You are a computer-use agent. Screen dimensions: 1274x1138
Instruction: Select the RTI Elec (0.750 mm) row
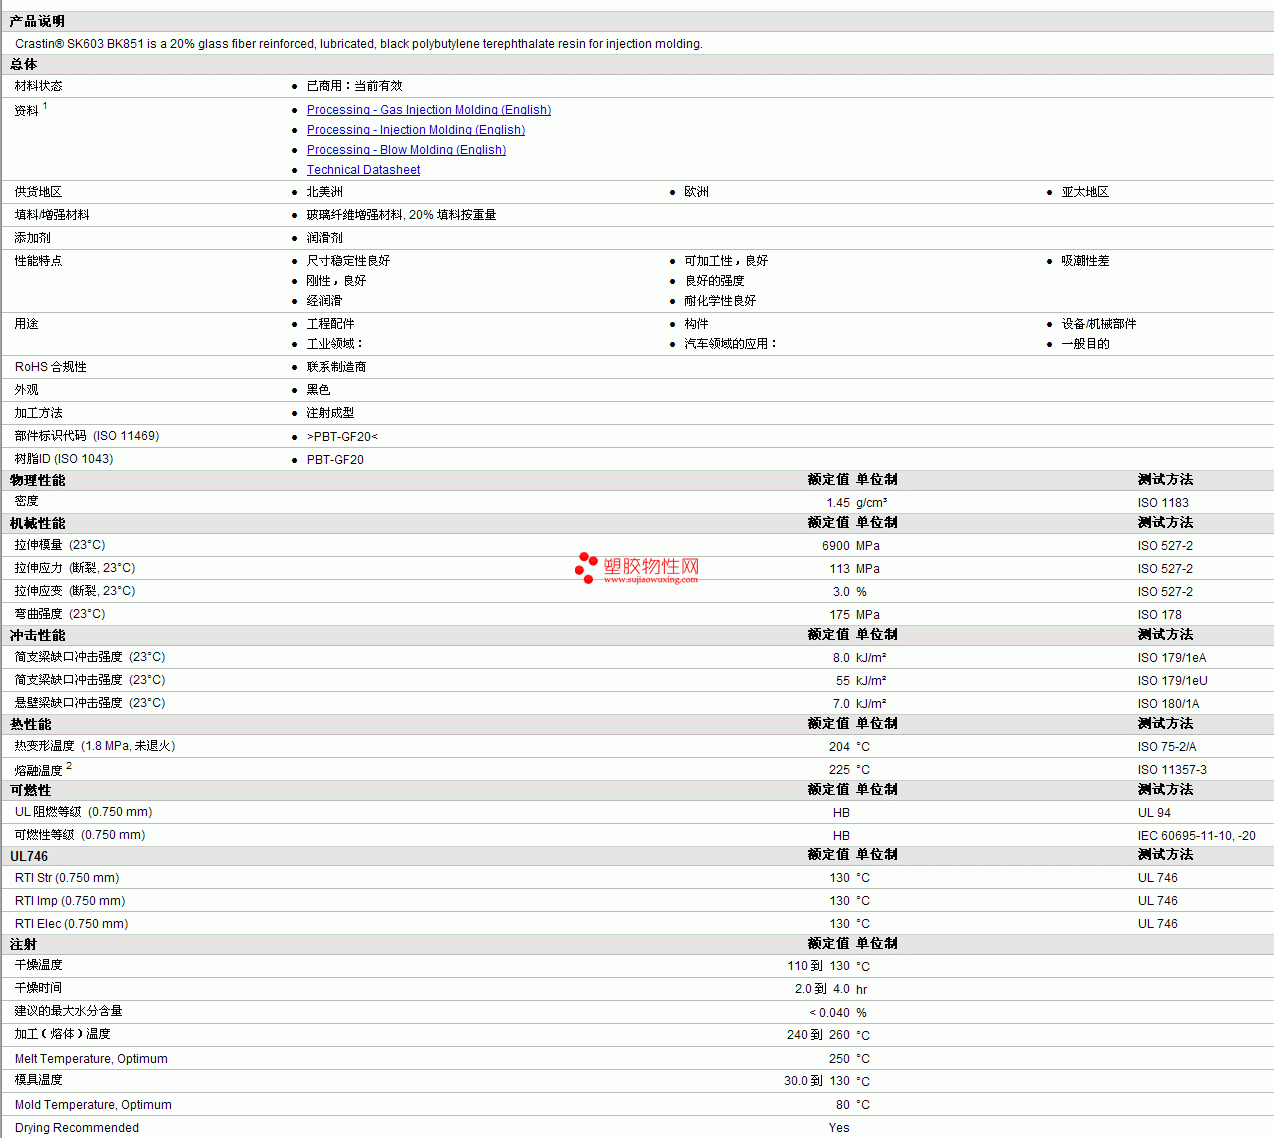click(637, 924)
